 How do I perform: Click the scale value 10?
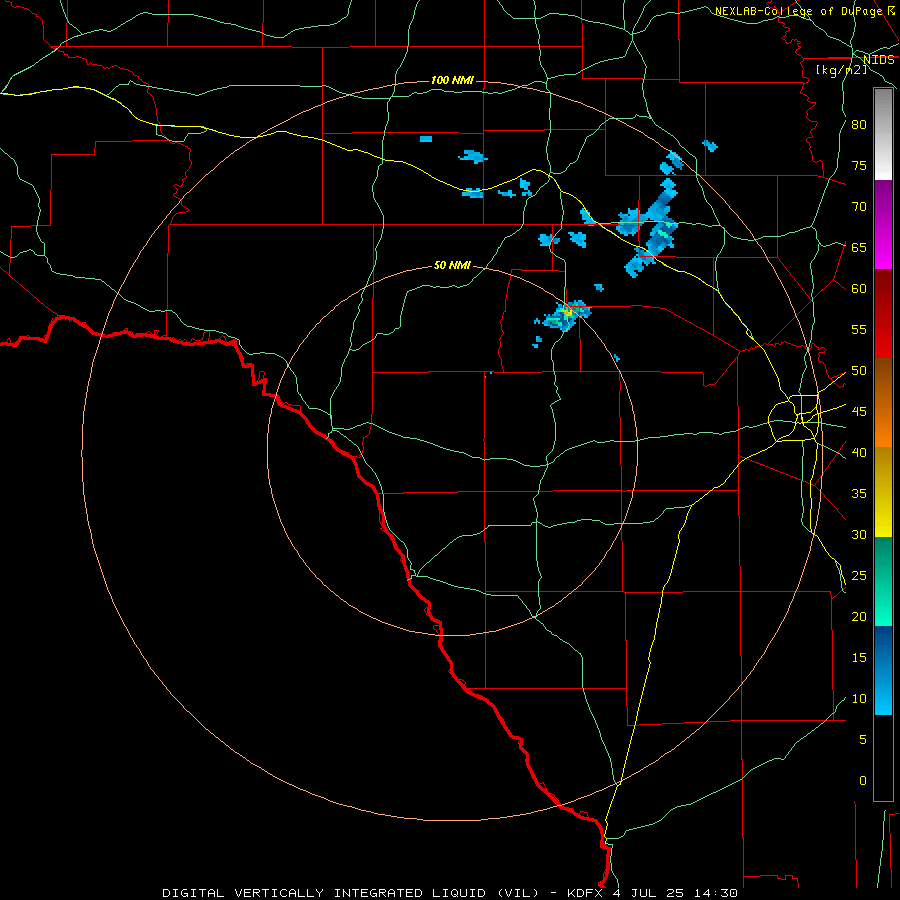(859, 699)
